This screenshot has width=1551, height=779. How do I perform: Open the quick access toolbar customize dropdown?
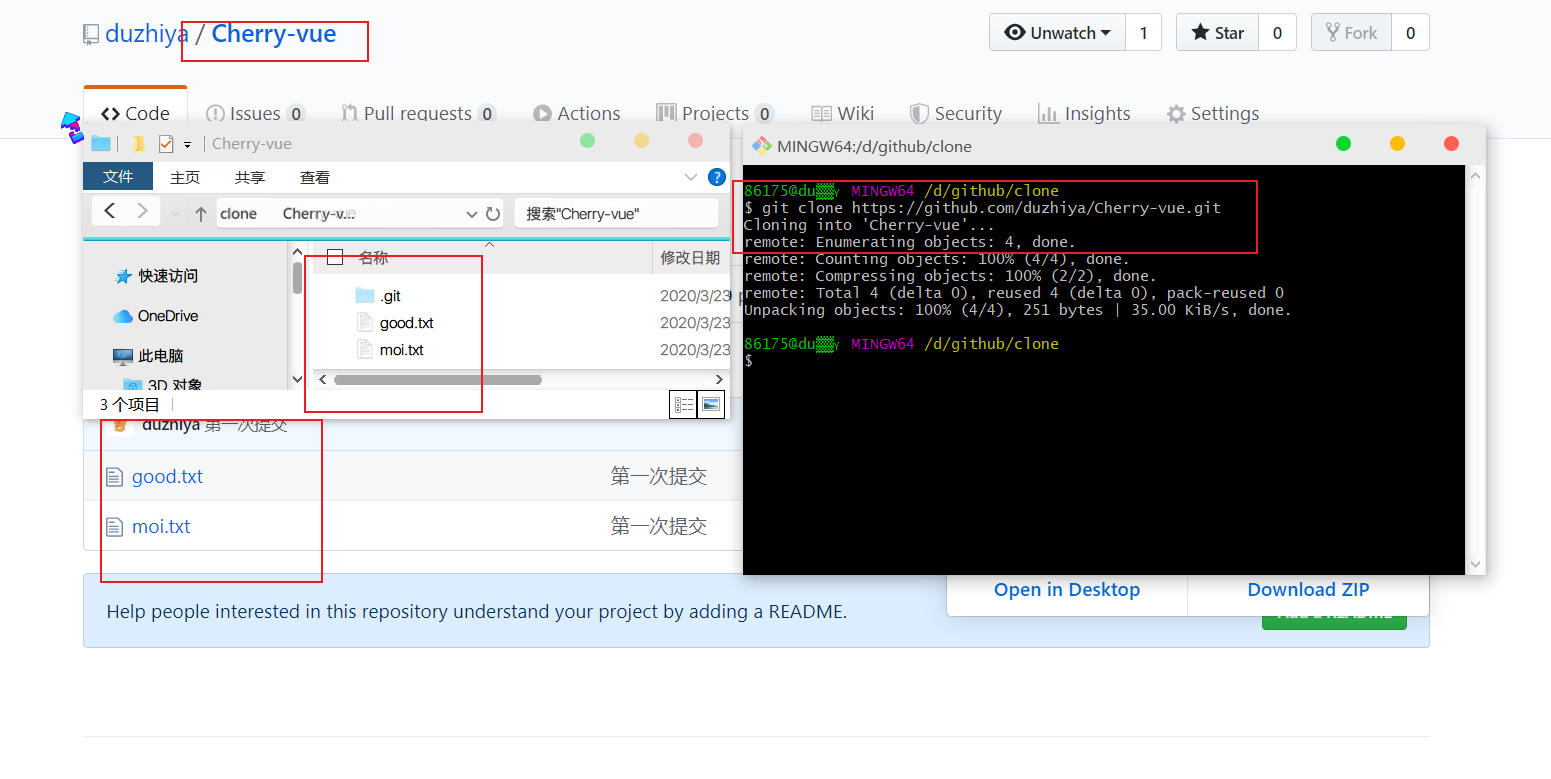tap(187, 145)
